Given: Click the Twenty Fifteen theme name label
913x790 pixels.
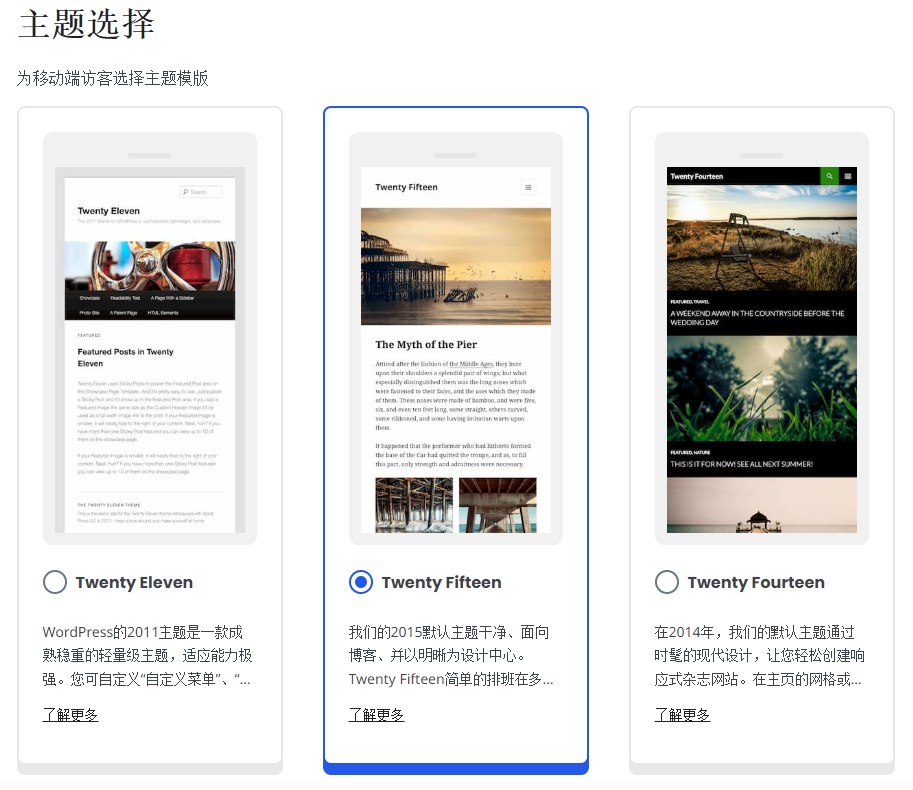Looking at the screenshot, I should [x=441, y=582].
